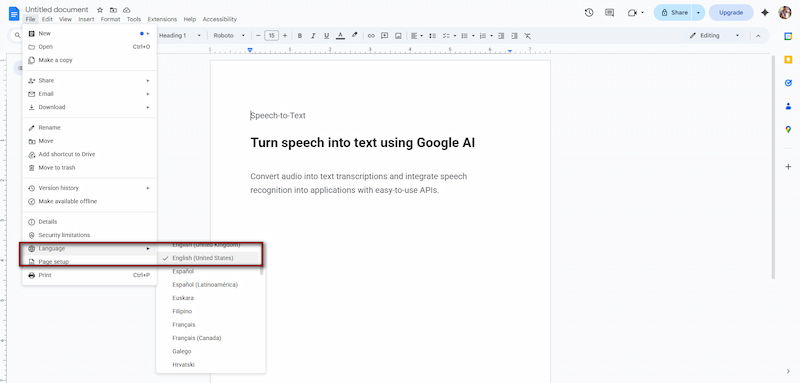The width and height of the screenshot is (800, 383).
Task: Insert an image from the toolbar
Action: click(398, 36)
